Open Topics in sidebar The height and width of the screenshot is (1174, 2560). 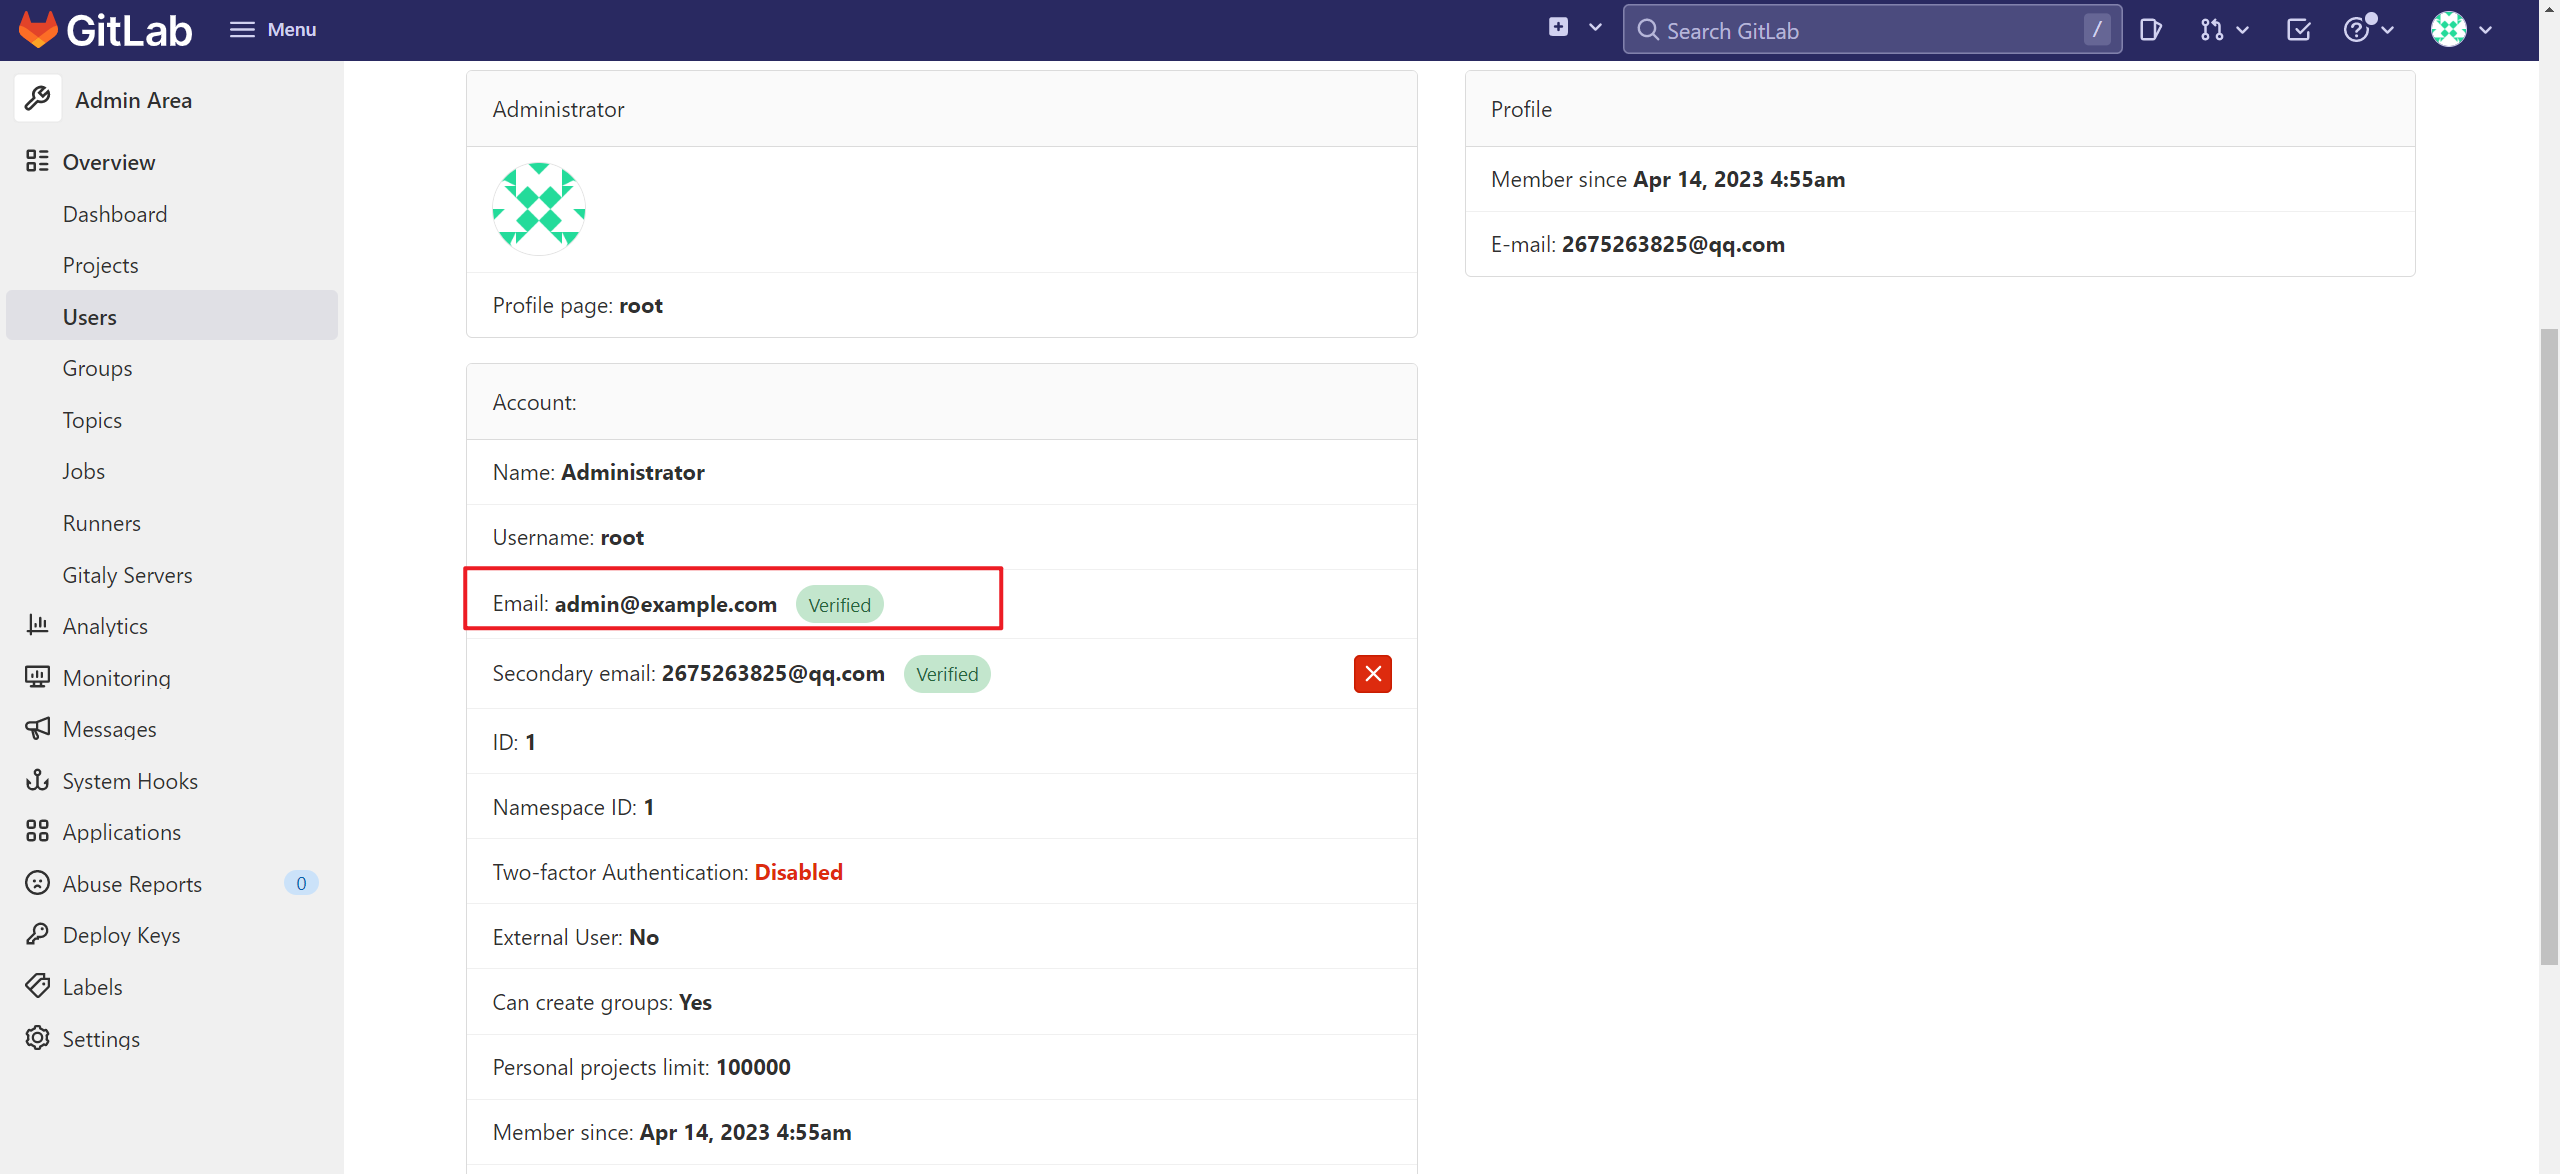click(92, 420)
